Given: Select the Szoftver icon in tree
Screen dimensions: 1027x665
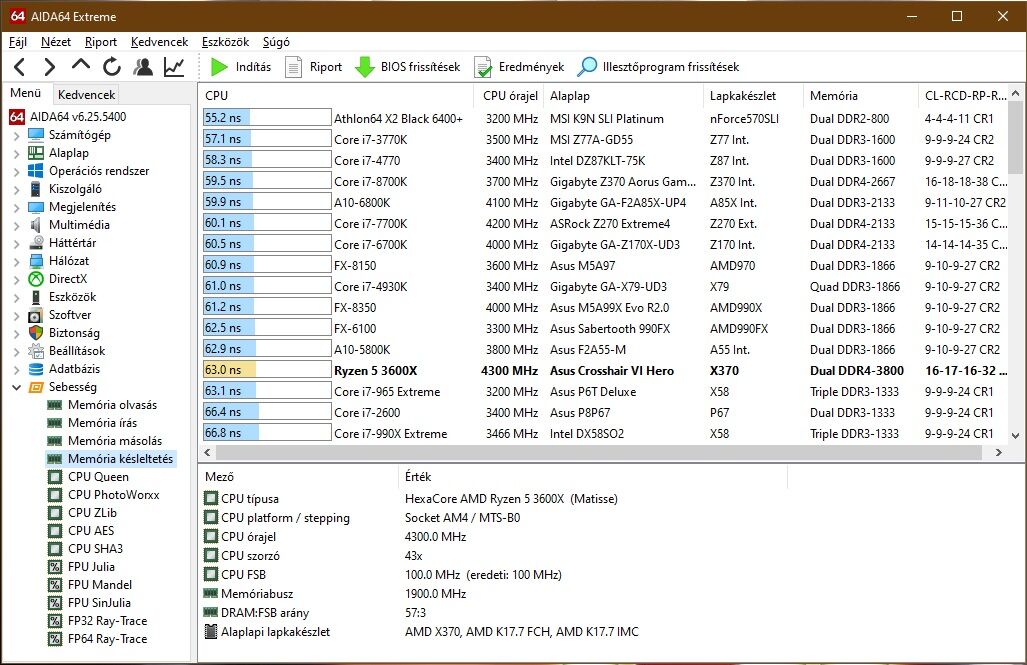Looking at the screenshot, I should click(x=36, y=315).
